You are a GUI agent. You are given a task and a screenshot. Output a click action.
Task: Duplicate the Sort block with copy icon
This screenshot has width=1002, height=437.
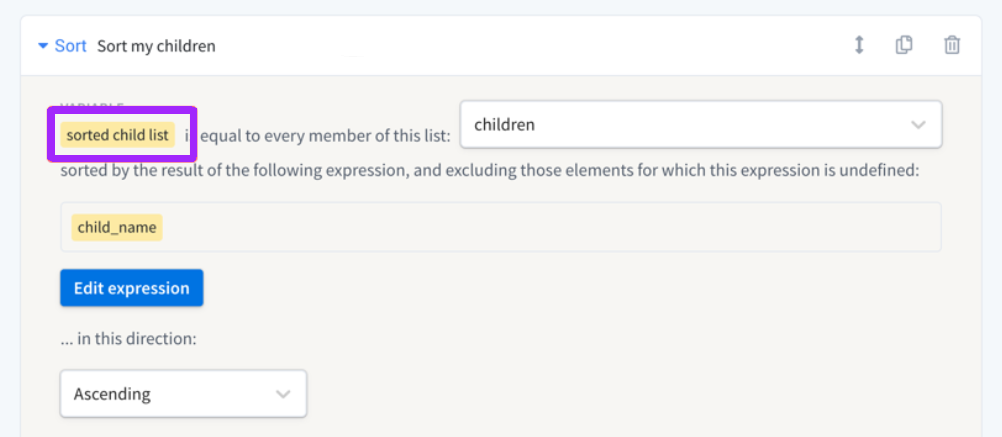pos(904,45)
